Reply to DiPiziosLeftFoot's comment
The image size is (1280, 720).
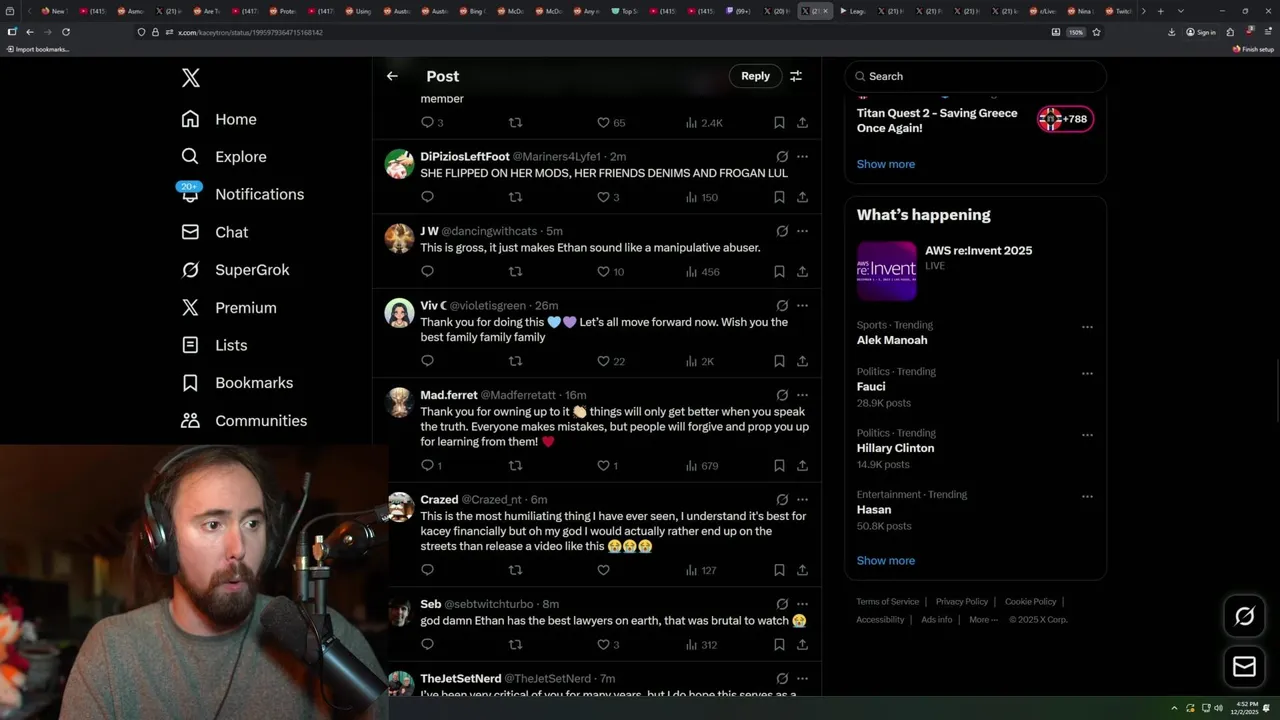pyautogui.click(x=427, y=197)
